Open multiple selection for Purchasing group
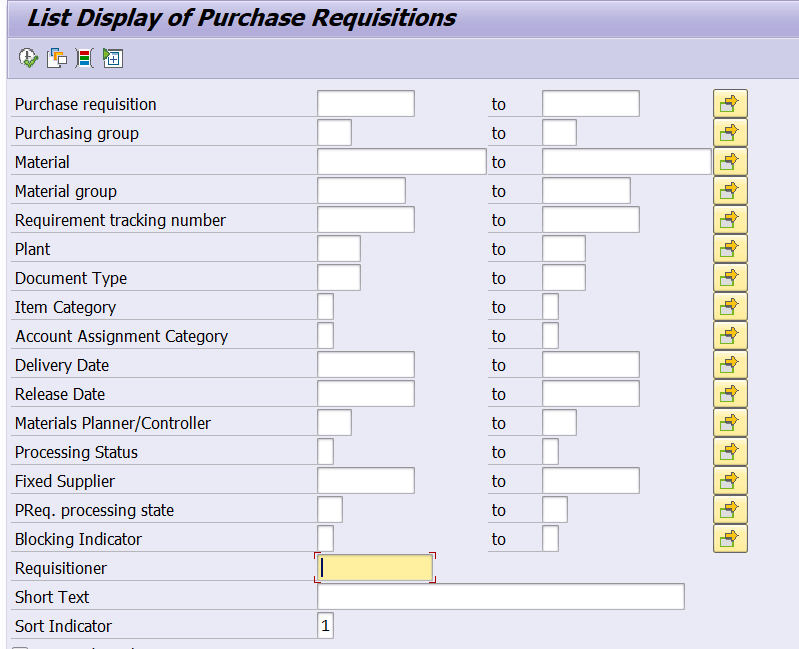This screenshot has width=799, height=649. (730, 133)
